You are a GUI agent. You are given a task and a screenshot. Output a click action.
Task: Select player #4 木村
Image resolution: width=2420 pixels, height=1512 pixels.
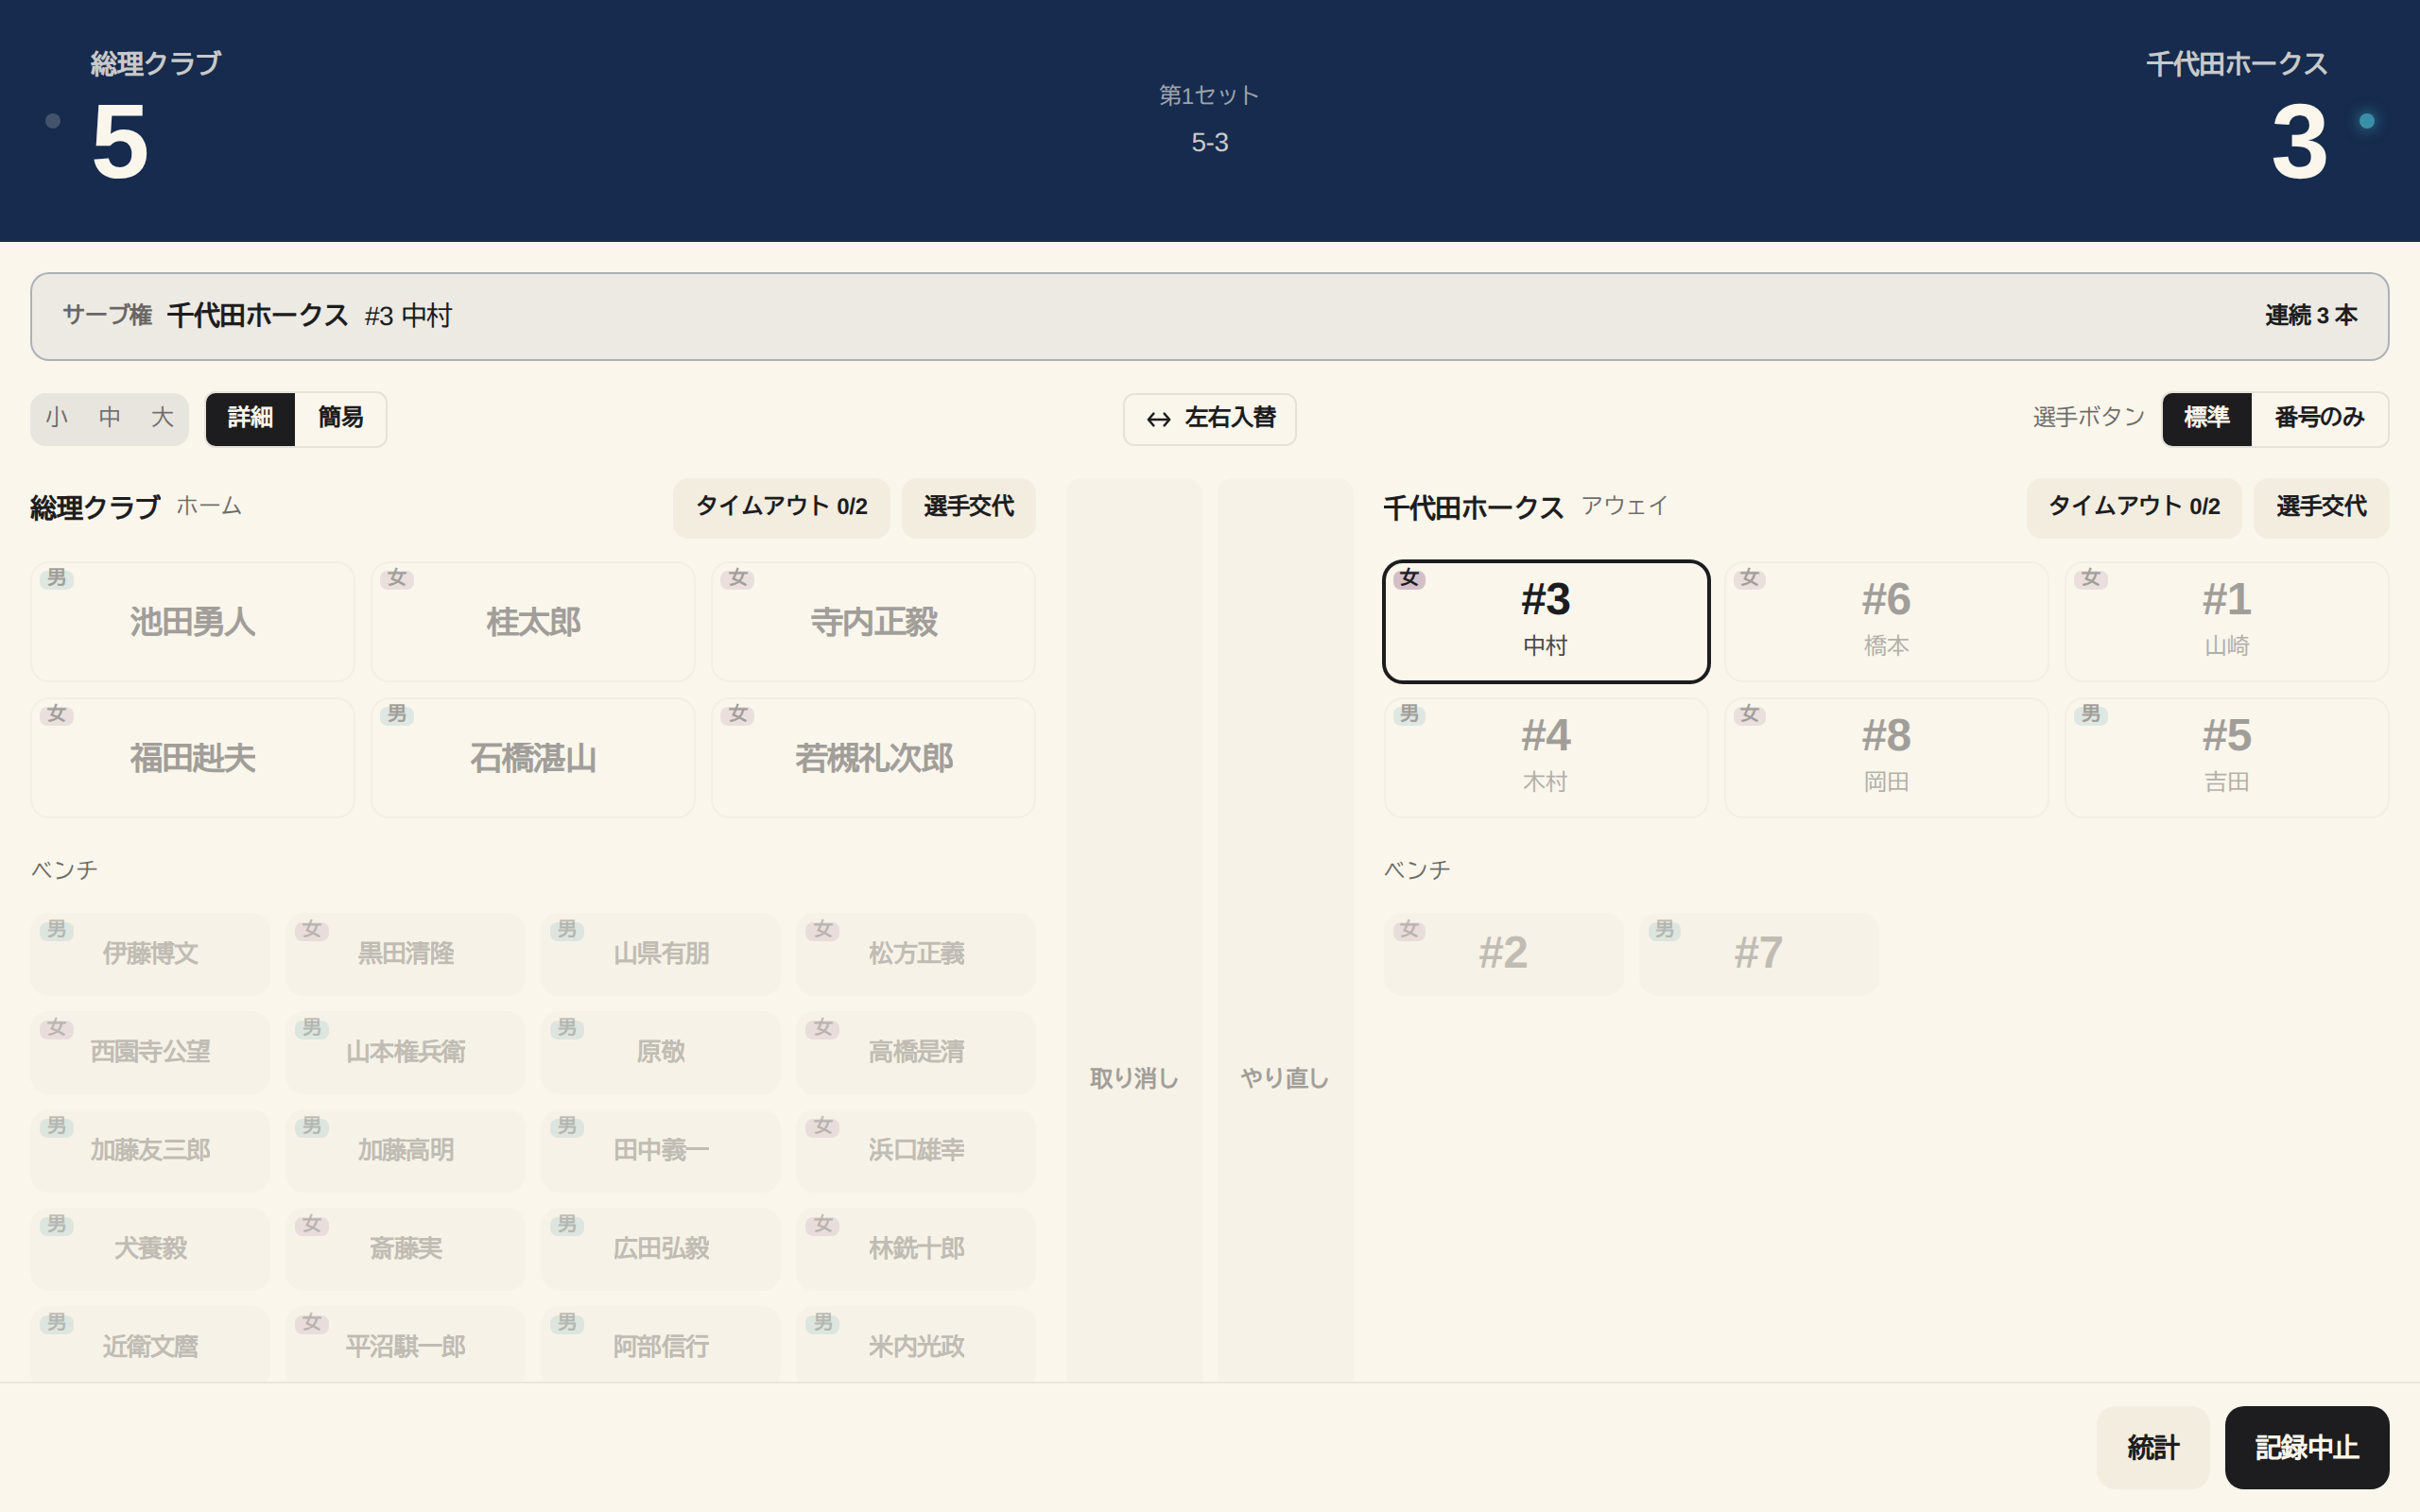pos(1546,758)
